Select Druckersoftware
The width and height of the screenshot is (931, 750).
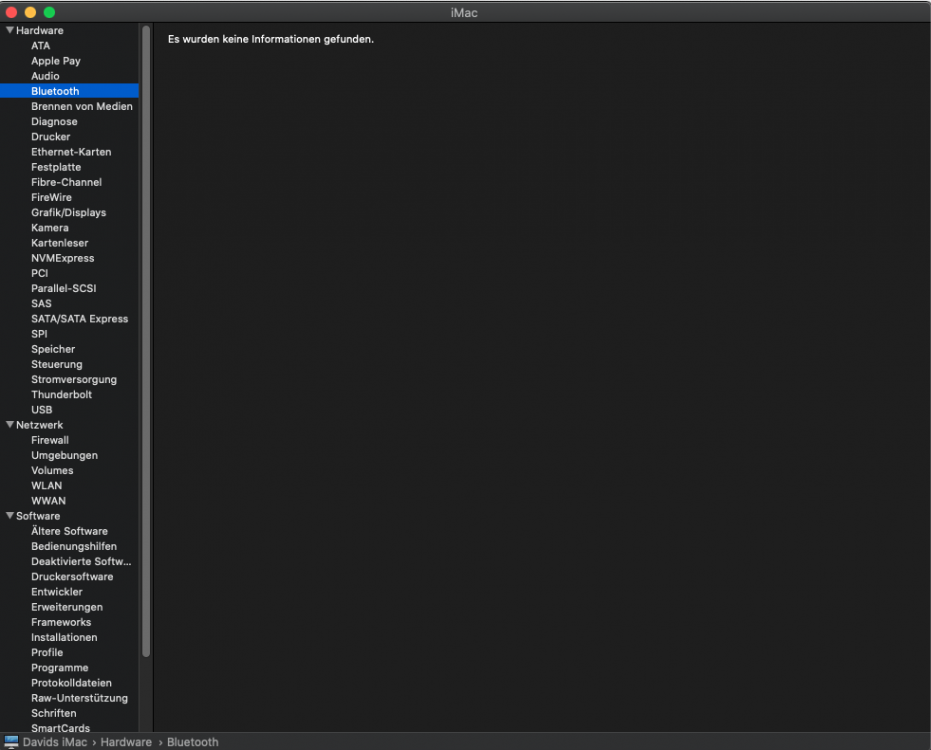coord(72,577)
